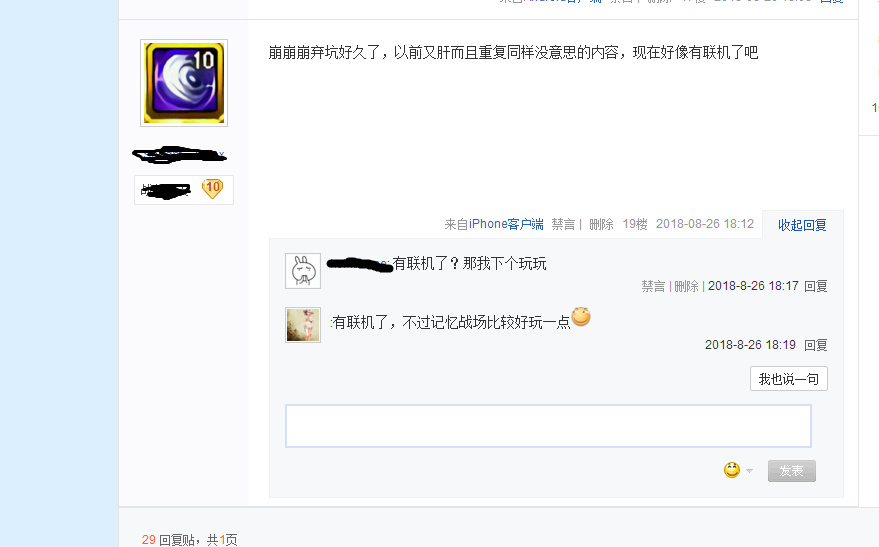Click 删除 on the 18:17 reply
This screenshot has height=547, width=879.
[x=686, y=286]
